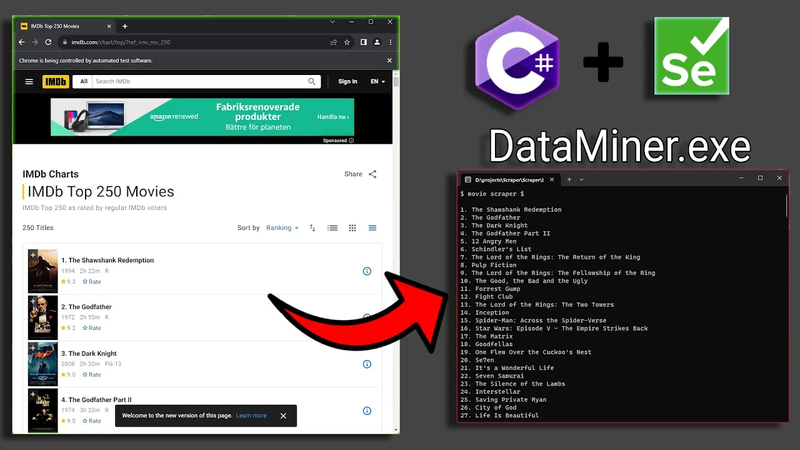Image resolution: width=800 pixels, height=450 pixels.
Task: Click Learn more in welcome notice
Action: click(x=251, y=416)
